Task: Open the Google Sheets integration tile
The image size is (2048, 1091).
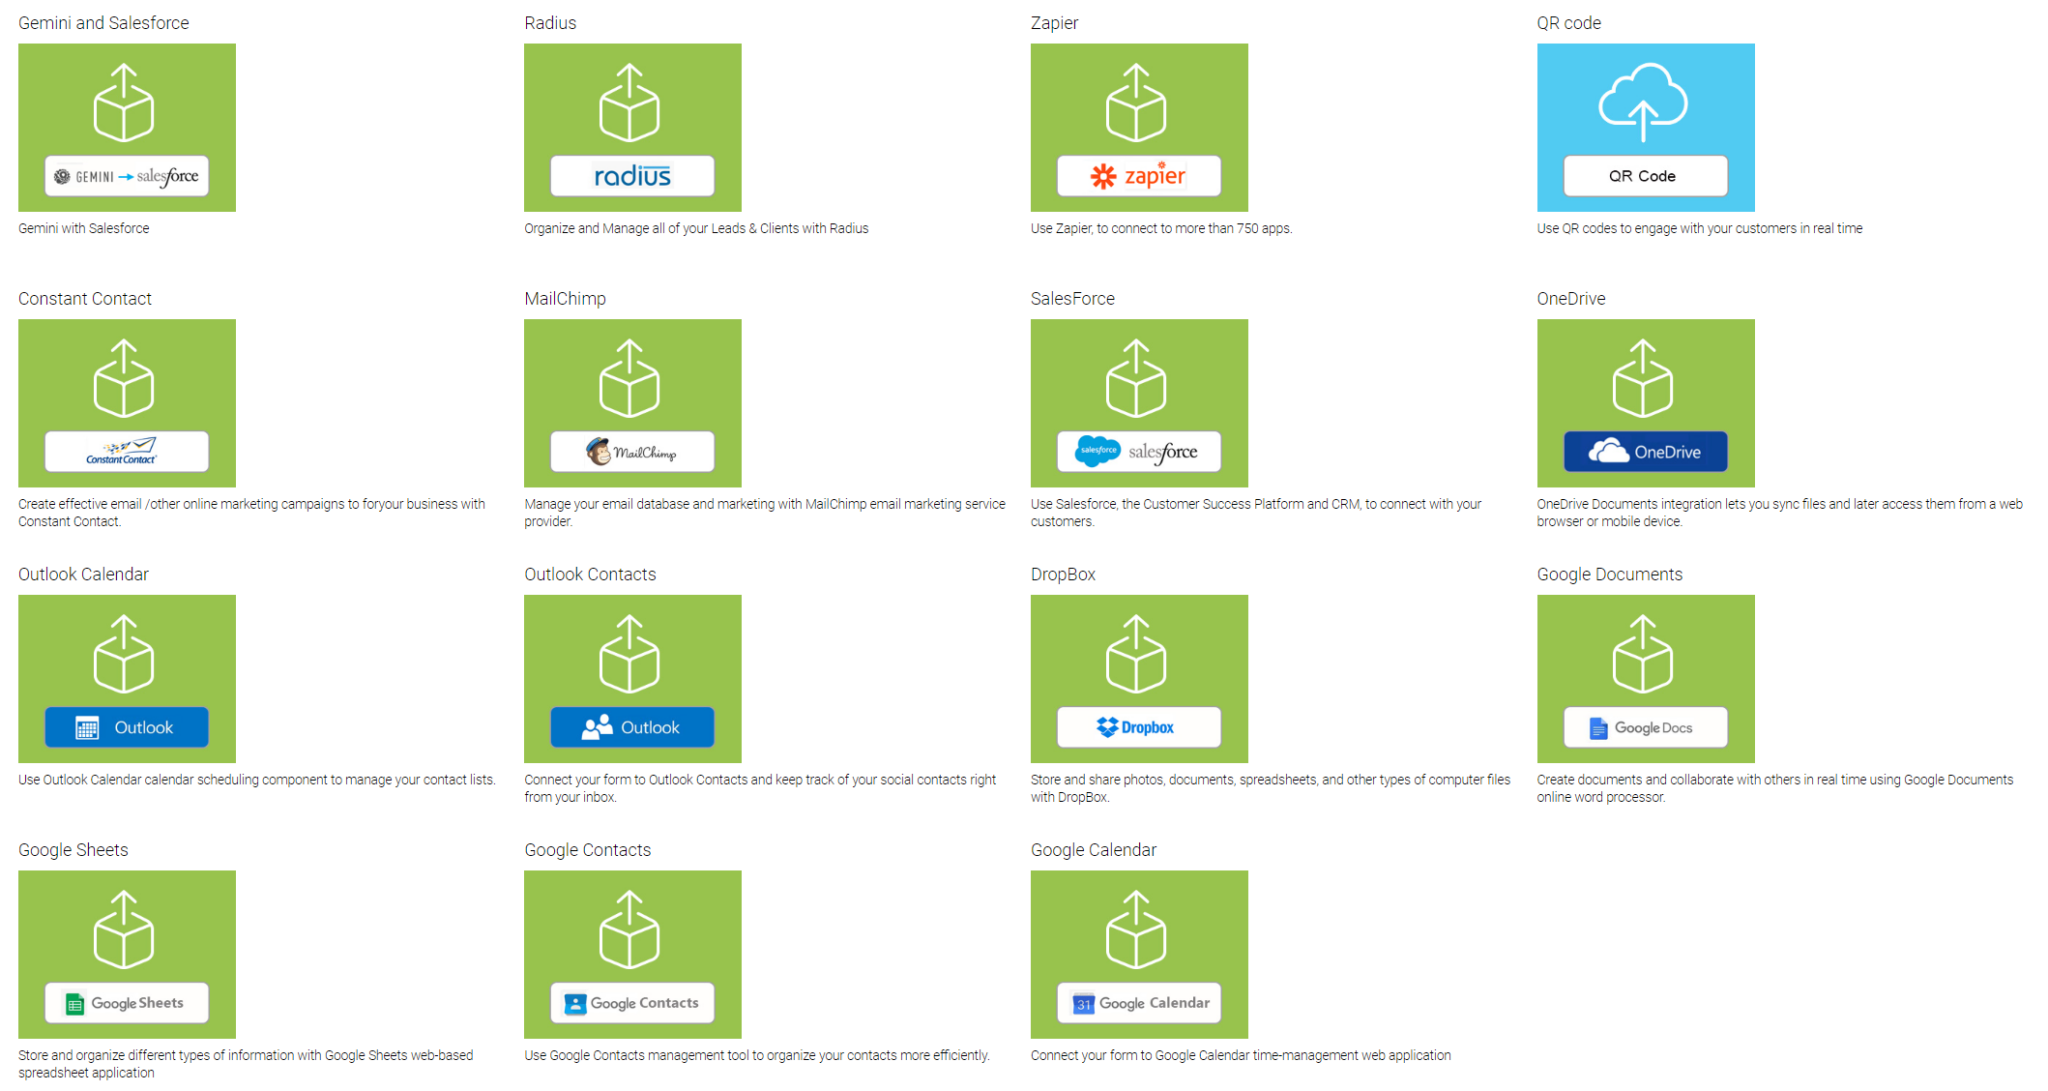Action: tap(127, 954)
